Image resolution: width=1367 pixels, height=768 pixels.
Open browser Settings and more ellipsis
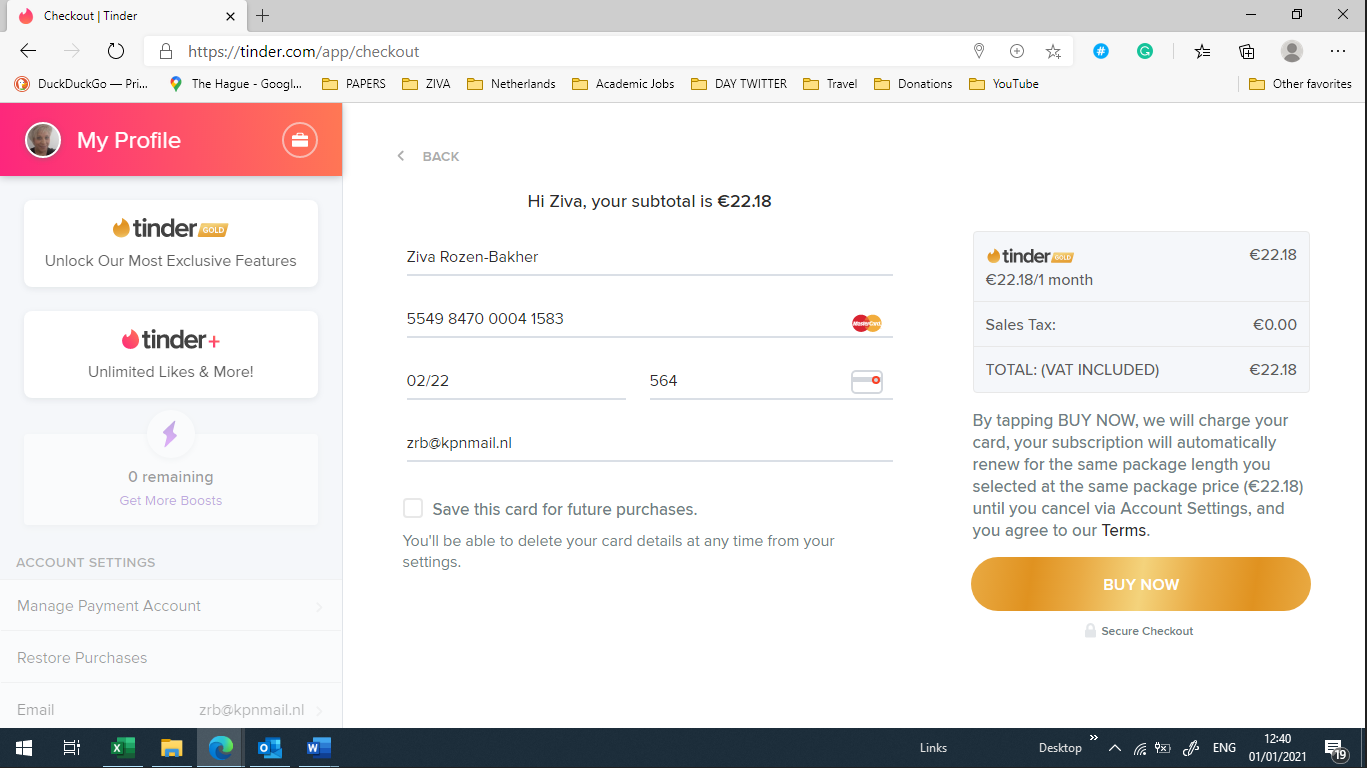click(1338, 51)
